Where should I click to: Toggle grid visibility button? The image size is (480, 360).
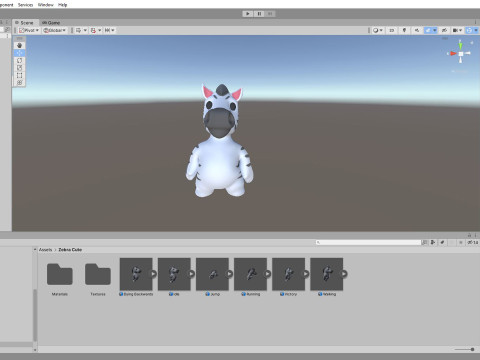point(79,30)
